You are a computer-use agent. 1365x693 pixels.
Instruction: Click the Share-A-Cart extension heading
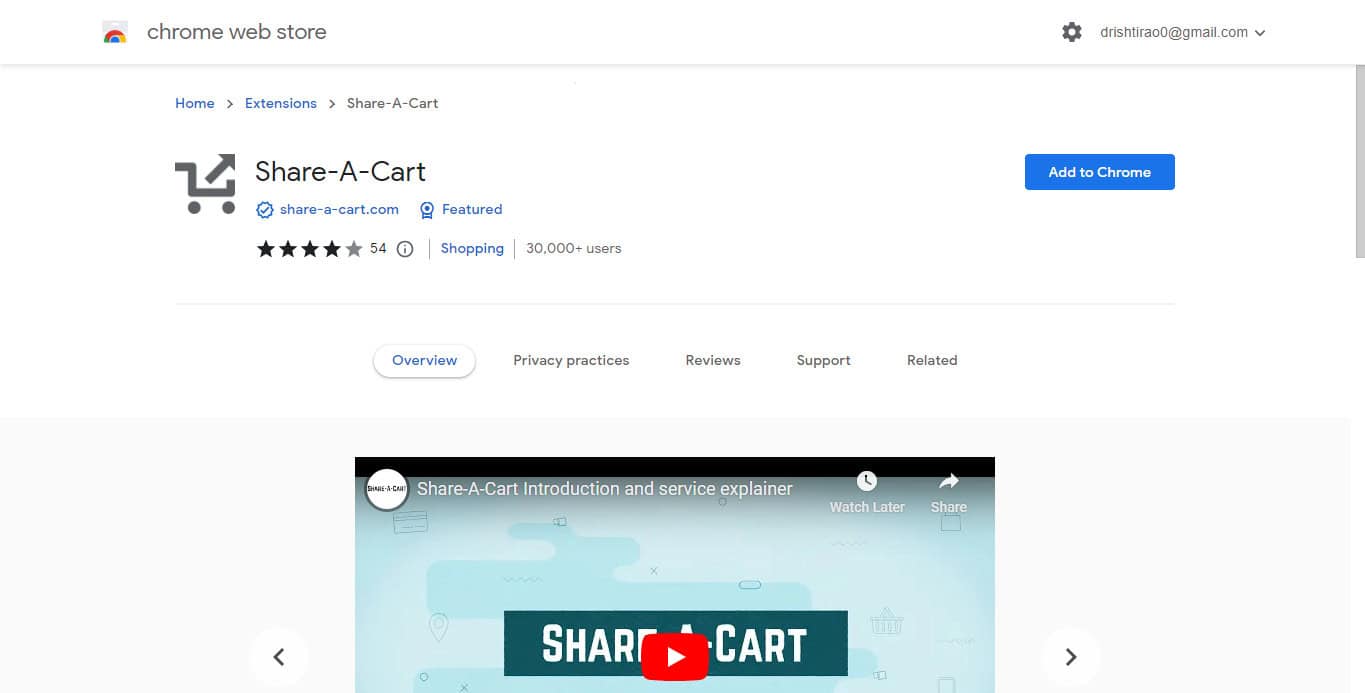tap(341, 172)
